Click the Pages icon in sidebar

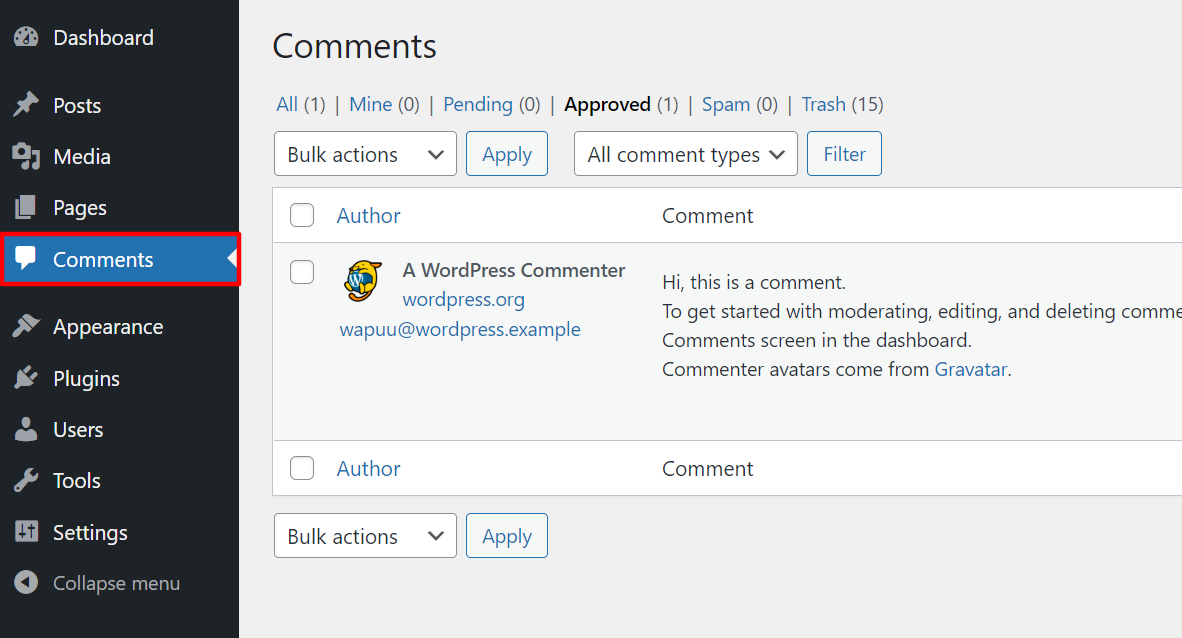(25, 208)
